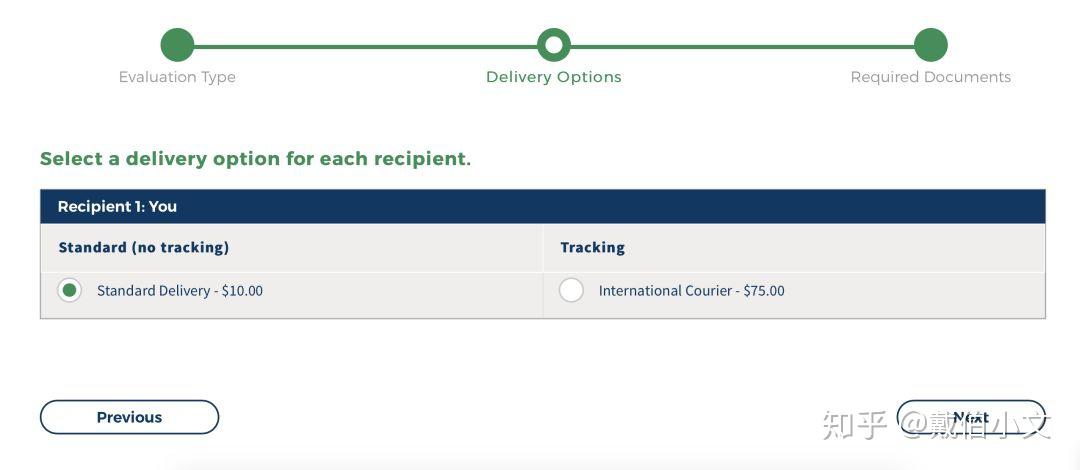Click the Required Documents step circle
The image size is (1080, 470).
click(x=930, y=45)
